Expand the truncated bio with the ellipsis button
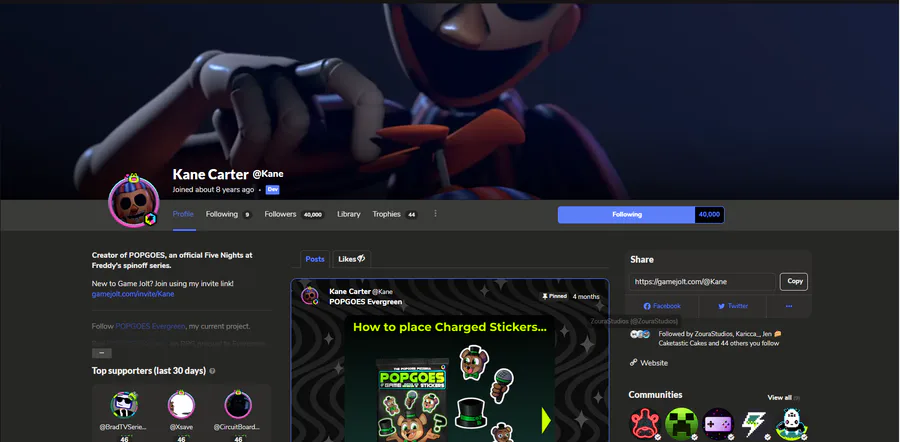Screen dimensions: 900x442 (x=102, y=352)
